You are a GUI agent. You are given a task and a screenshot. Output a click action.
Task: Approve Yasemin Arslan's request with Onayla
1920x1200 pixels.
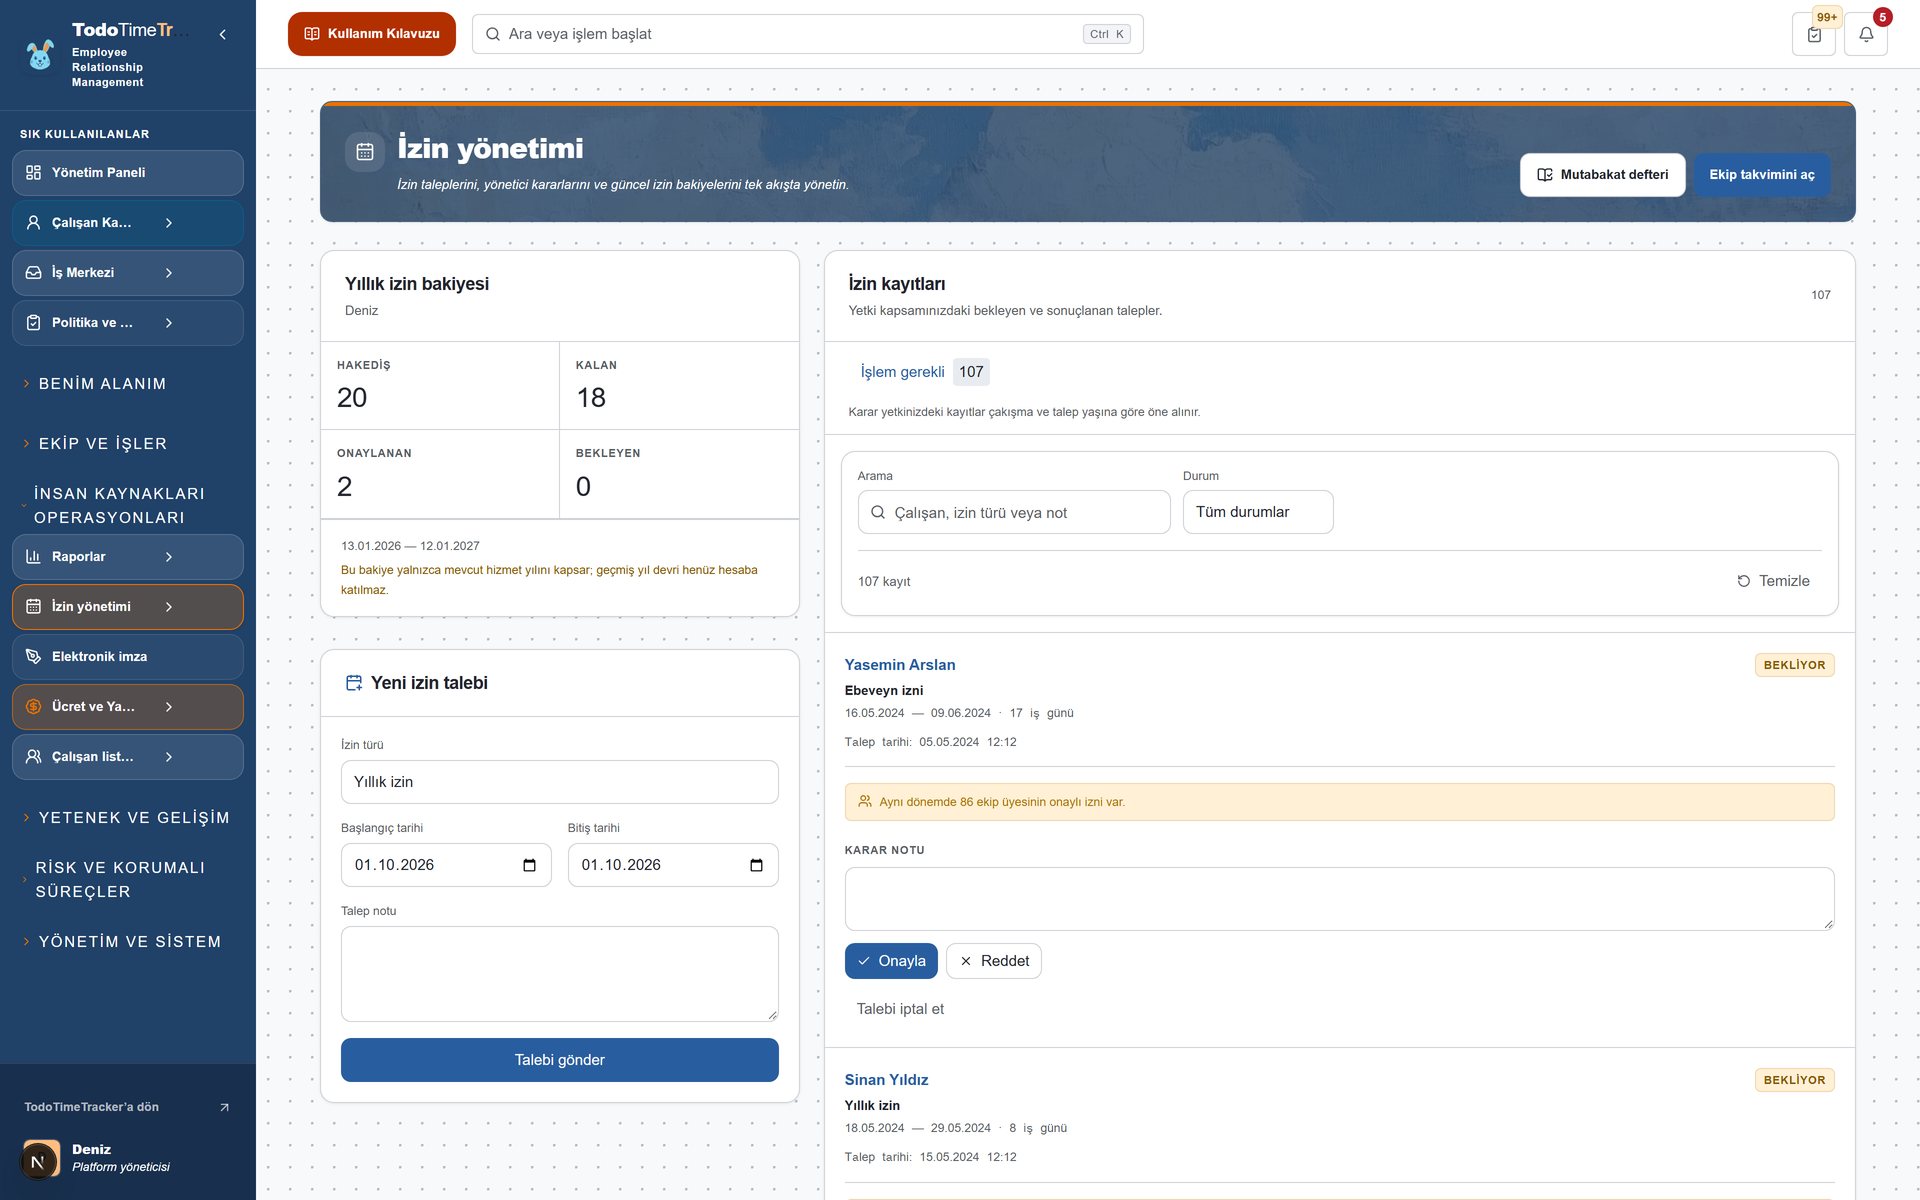891,961
